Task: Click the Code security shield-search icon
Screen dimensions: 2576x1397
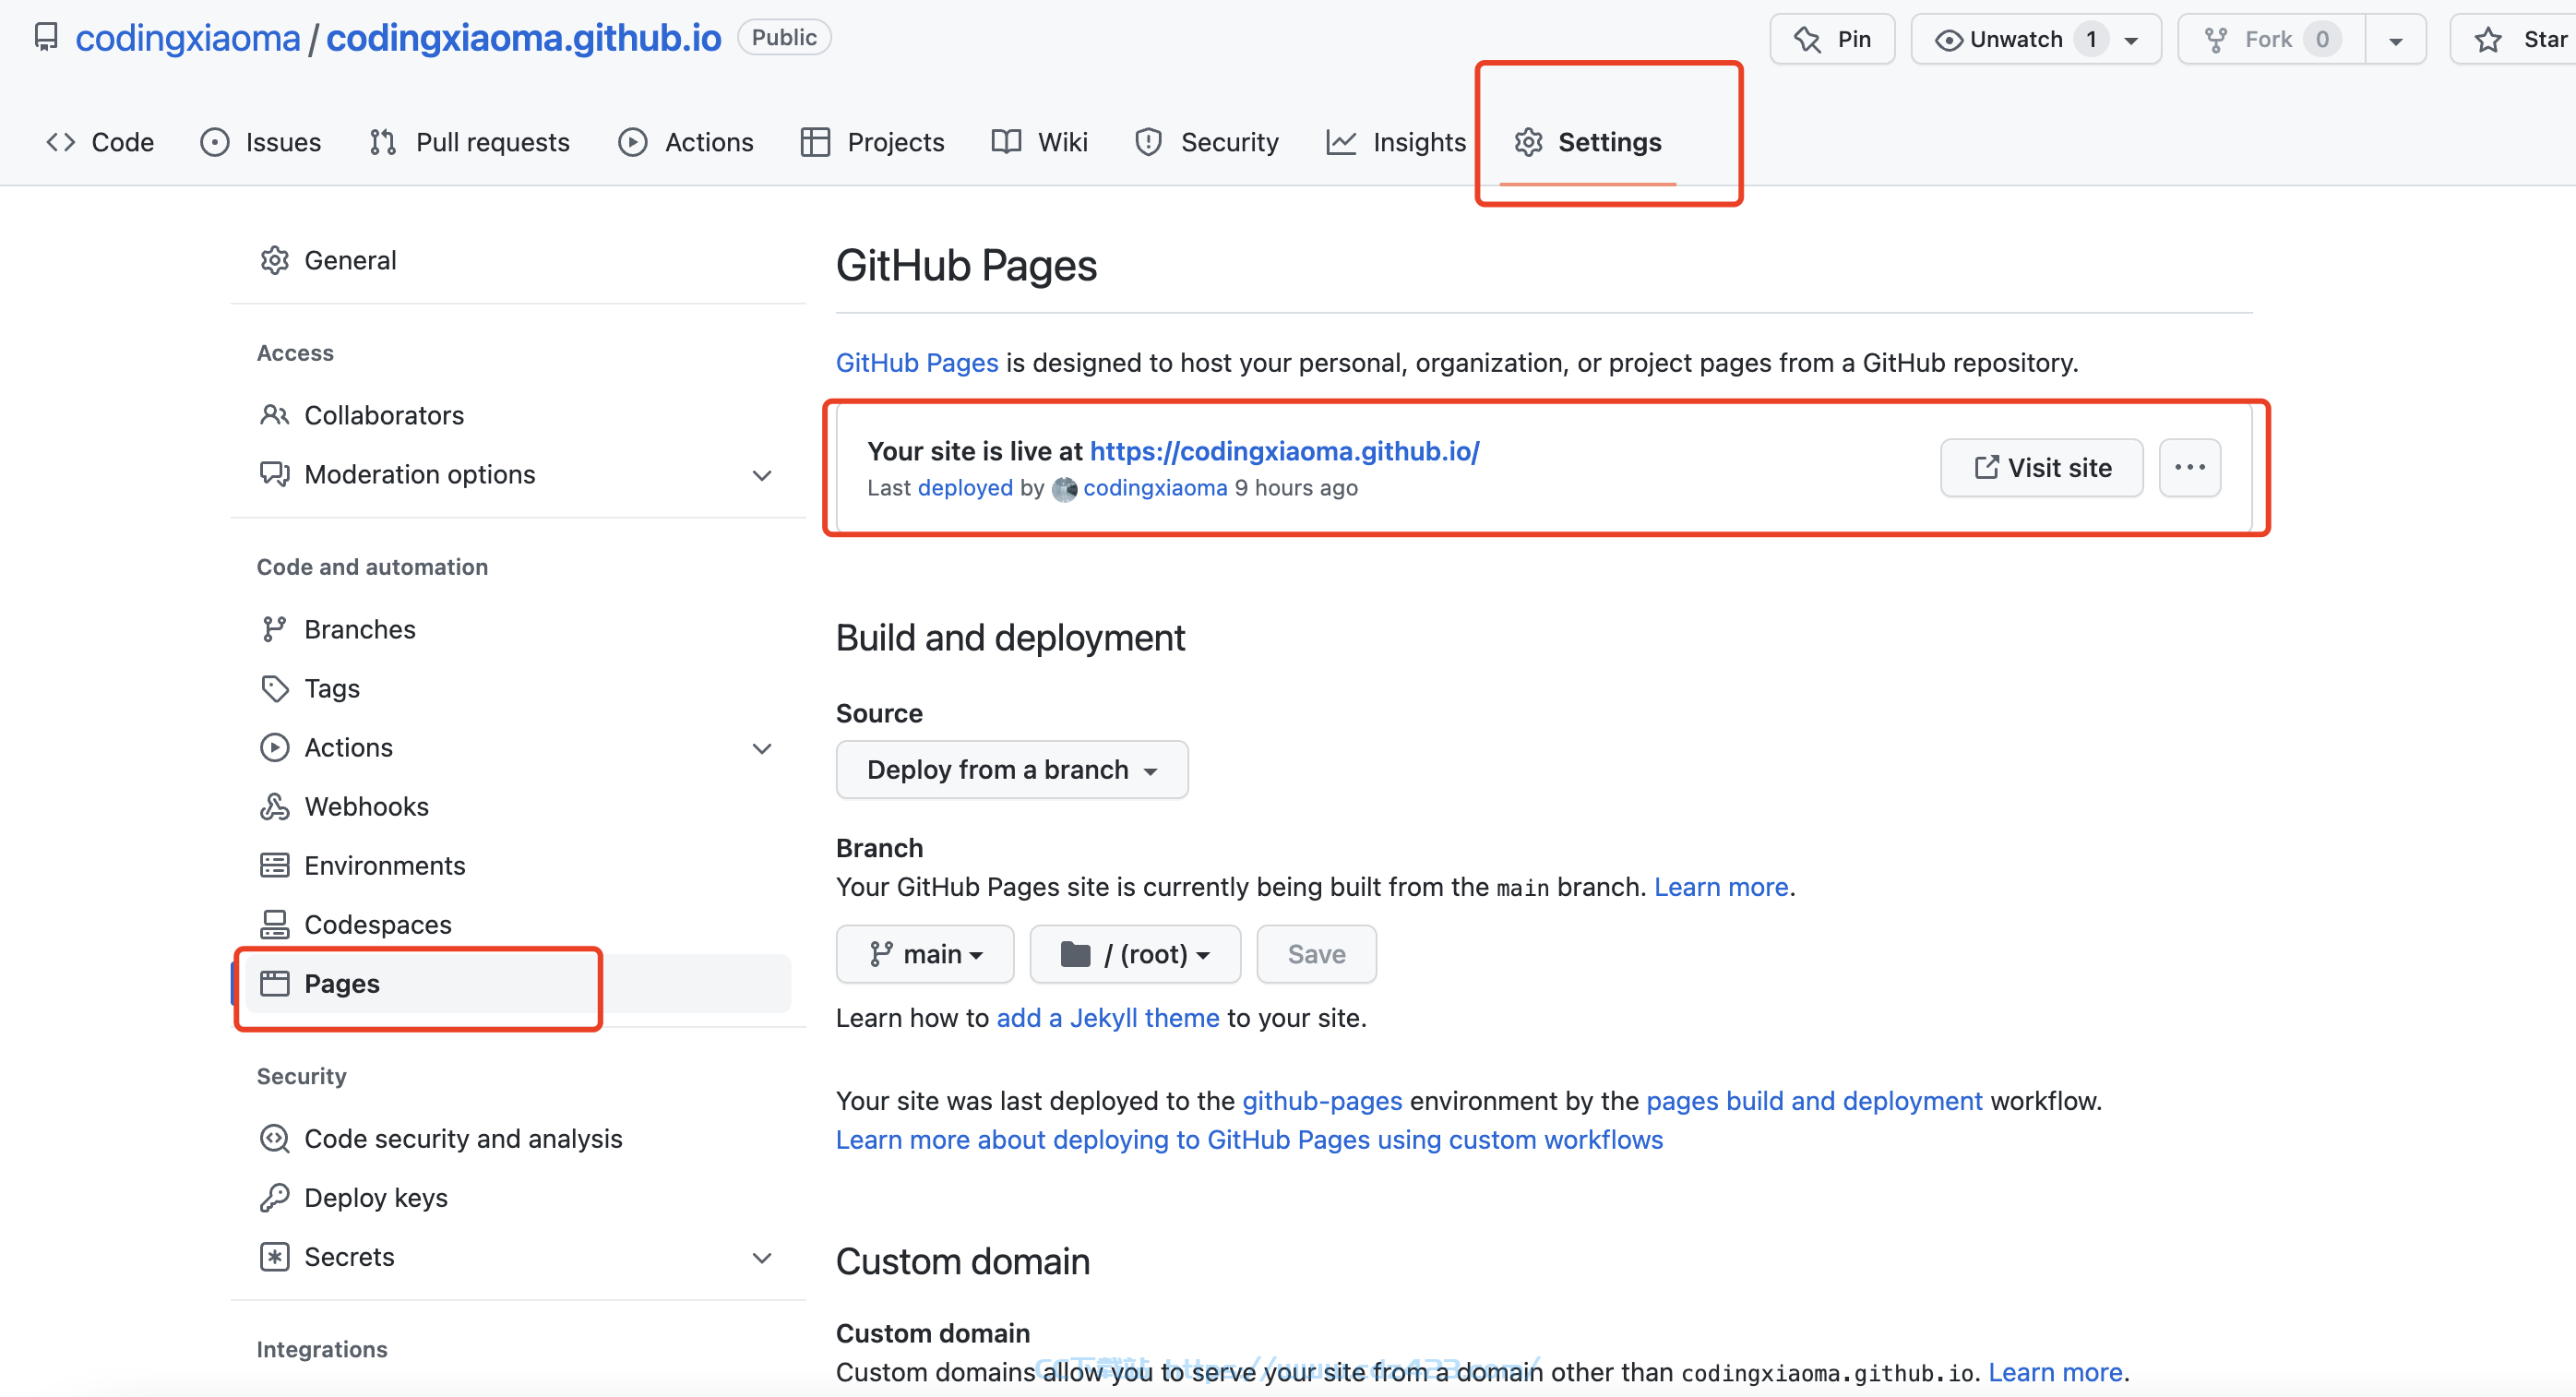Action: [x=274, y=1138]
